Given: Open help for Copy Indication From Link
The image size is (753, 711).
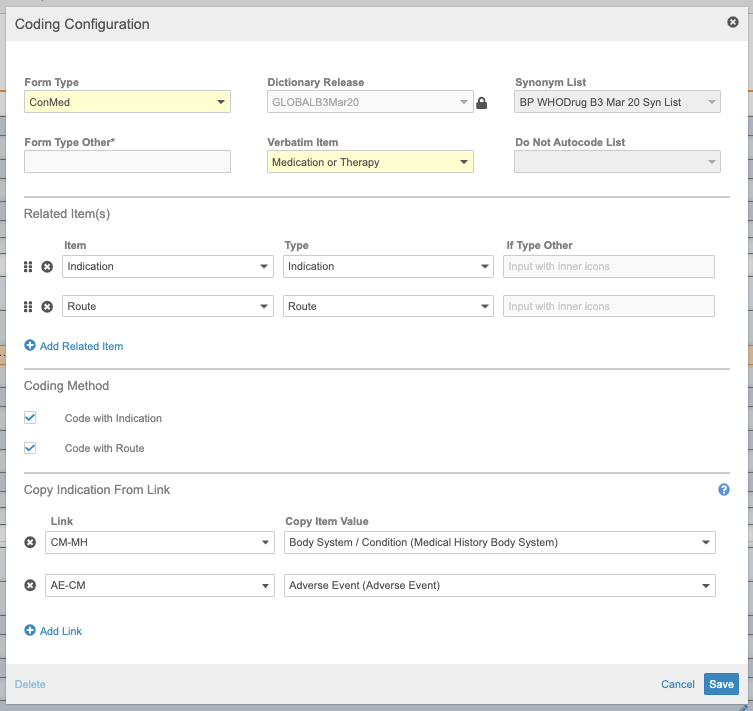Looking at the screenshot, I should click(x=724, y=490).
